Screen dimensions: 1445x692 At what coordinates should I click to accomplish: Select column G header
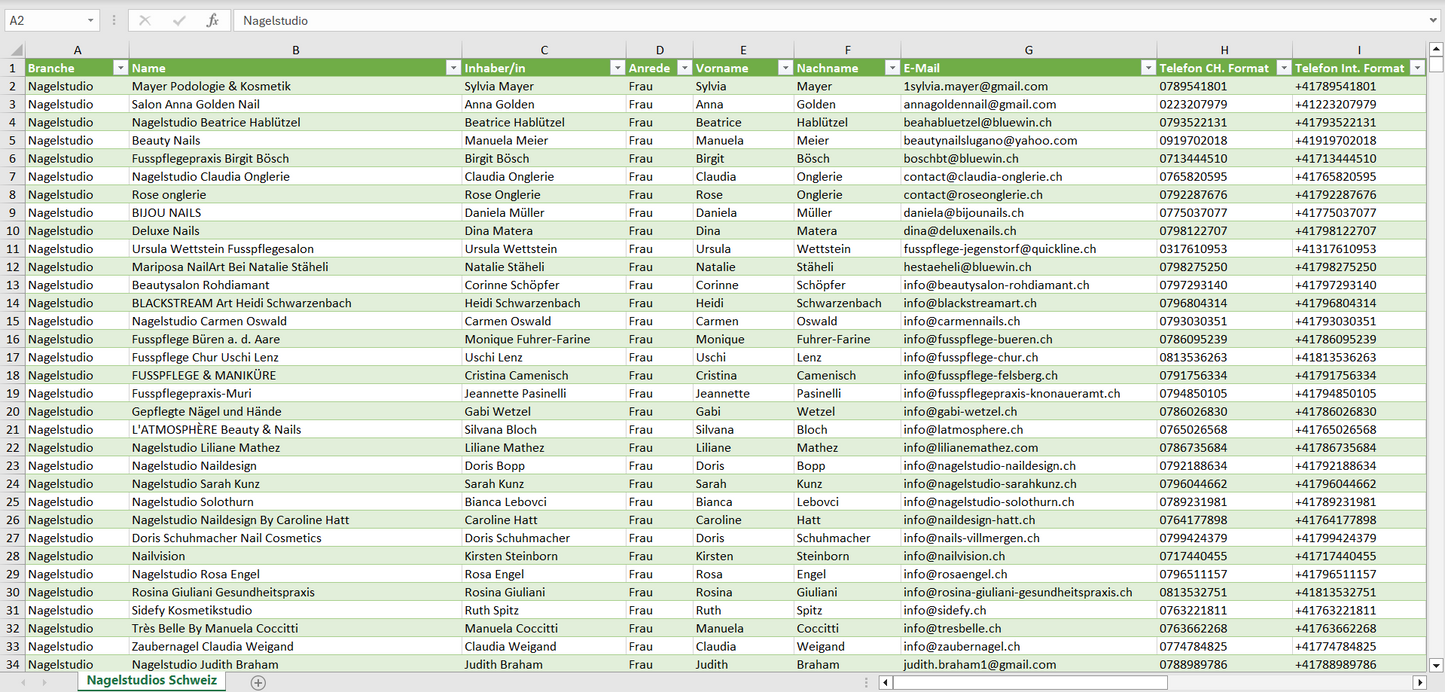pyautogui.click(x=1028, y=50)
